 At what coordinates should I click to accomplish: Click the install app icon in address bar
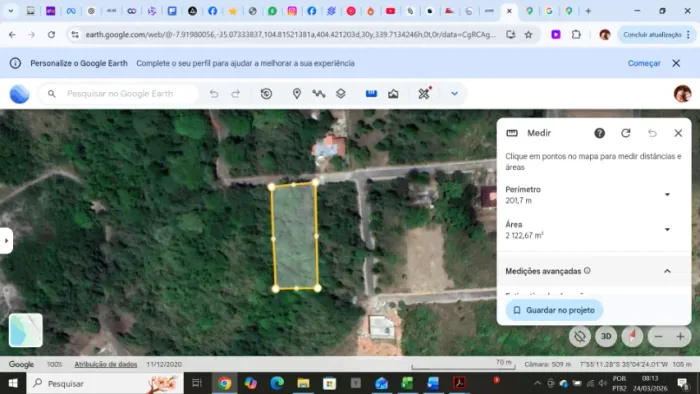coord(510,34)
